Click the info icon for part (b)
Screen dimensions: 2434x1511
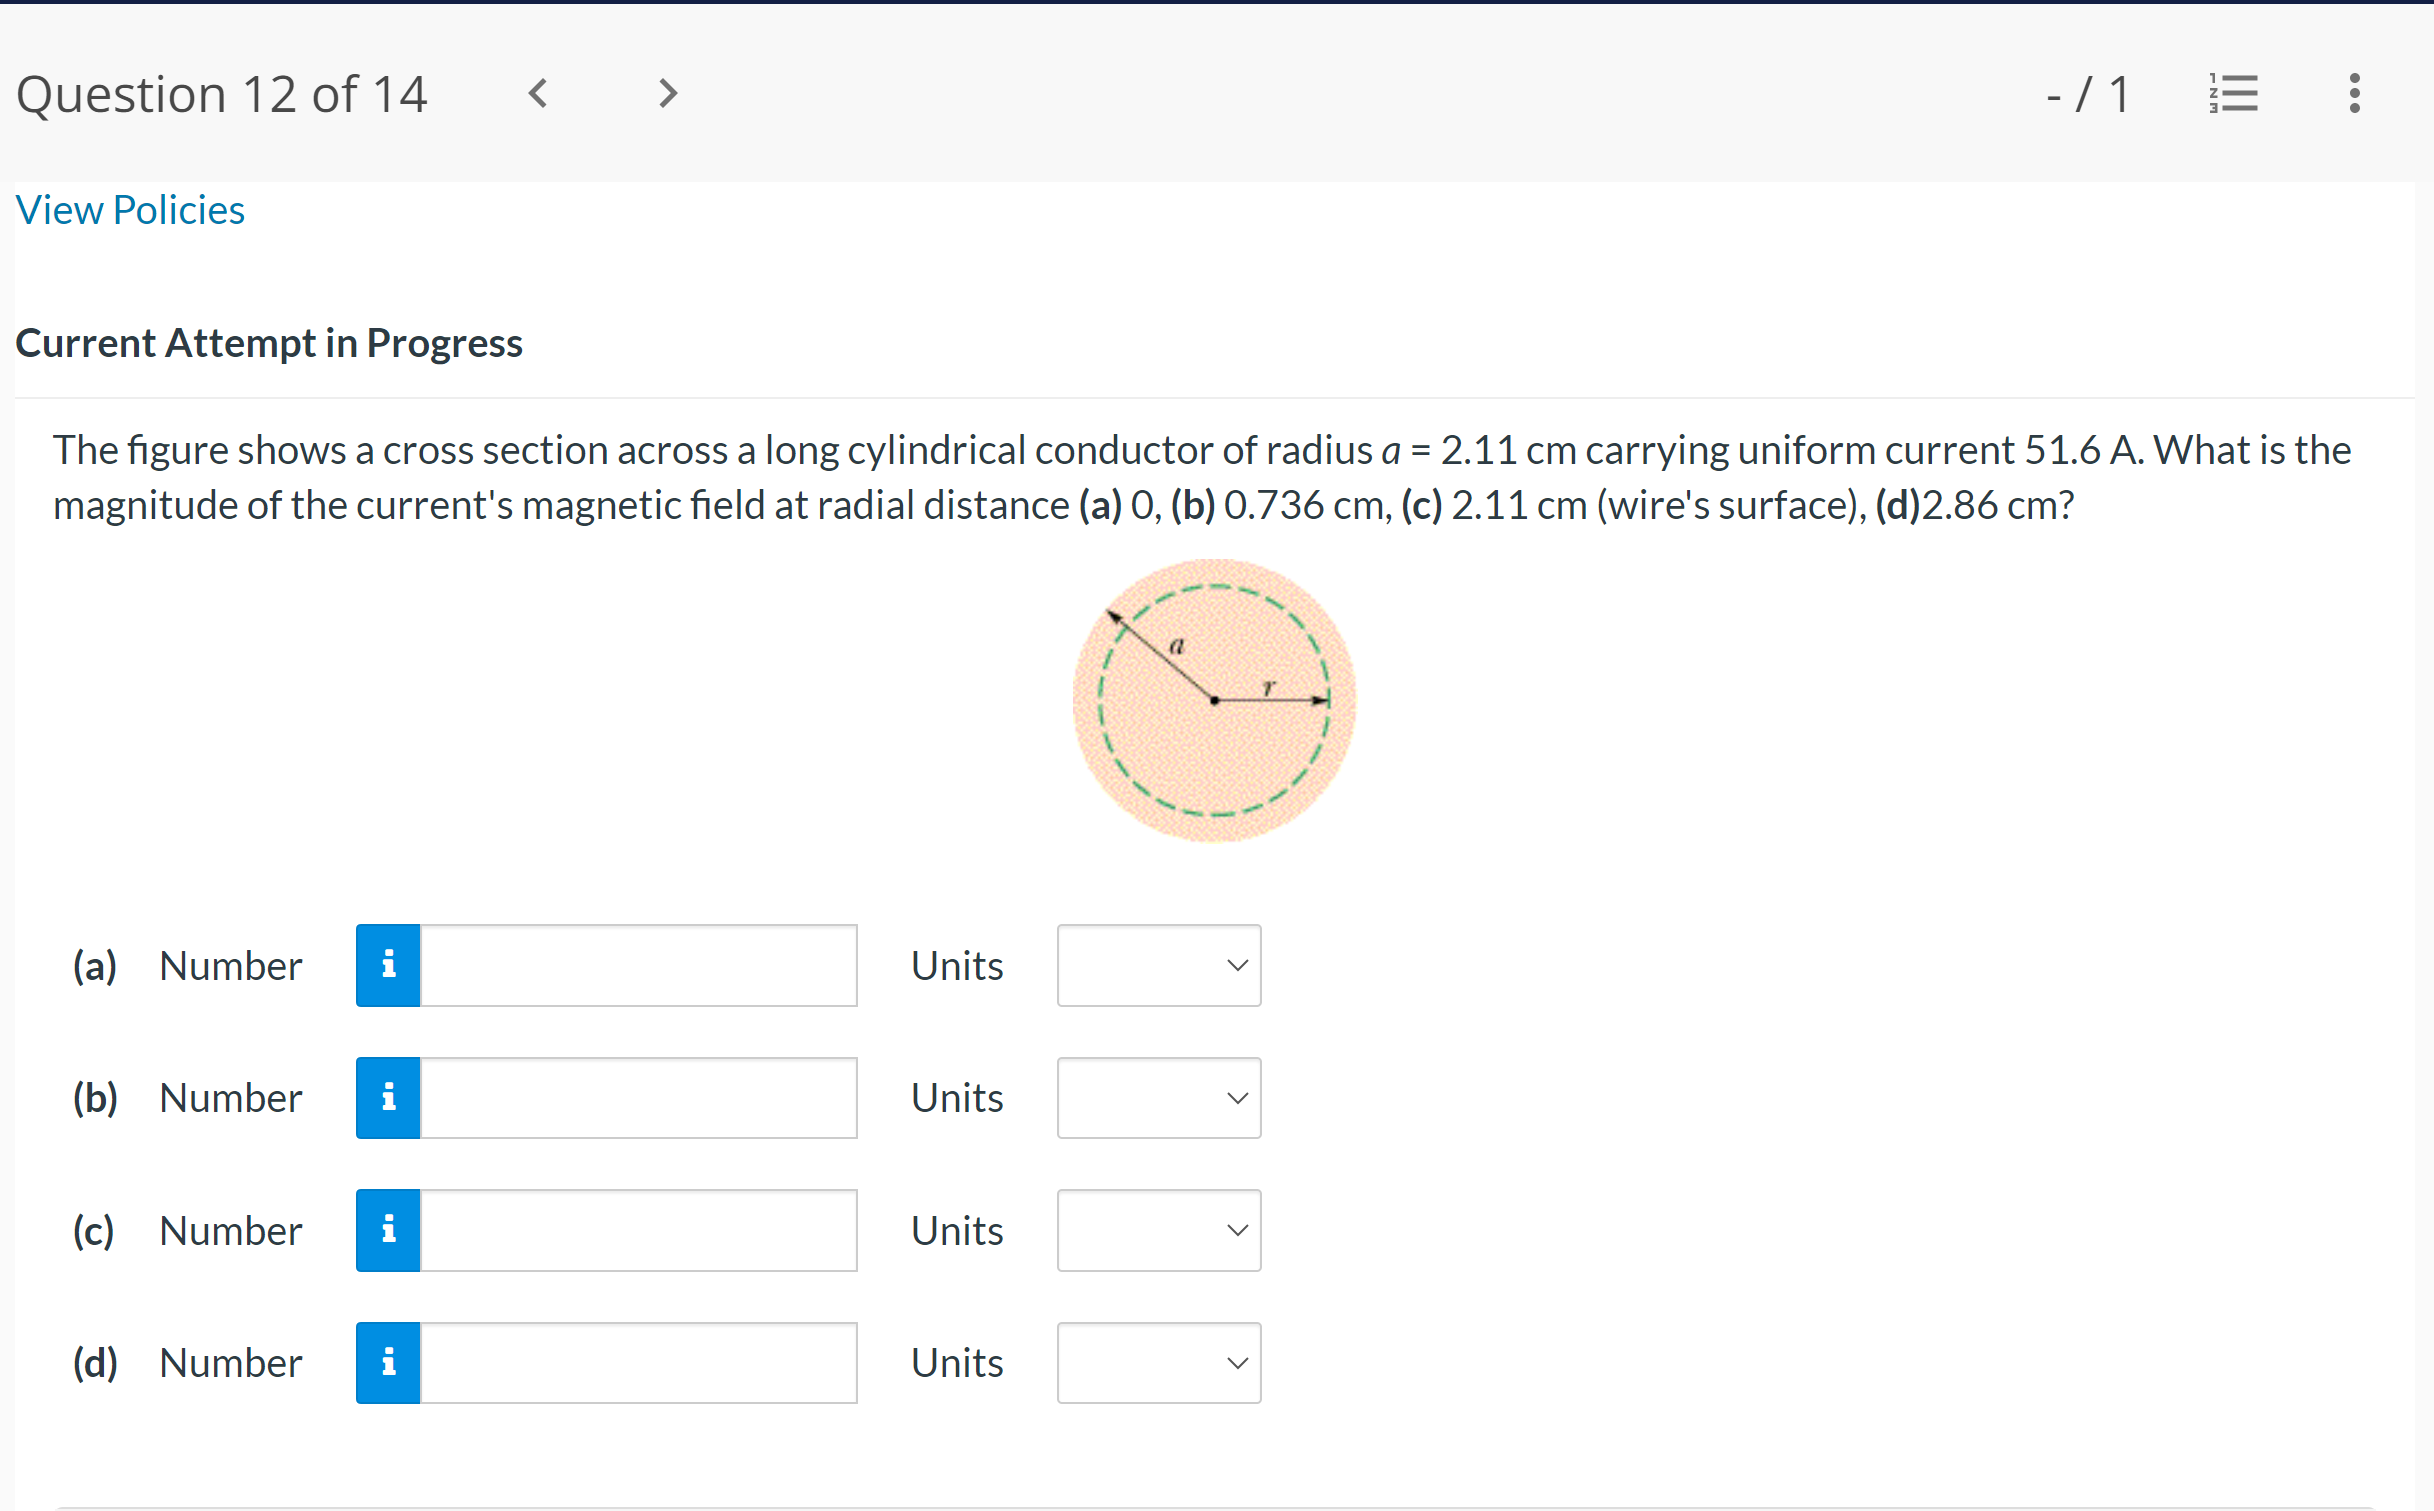click(x=388, y=1098)
